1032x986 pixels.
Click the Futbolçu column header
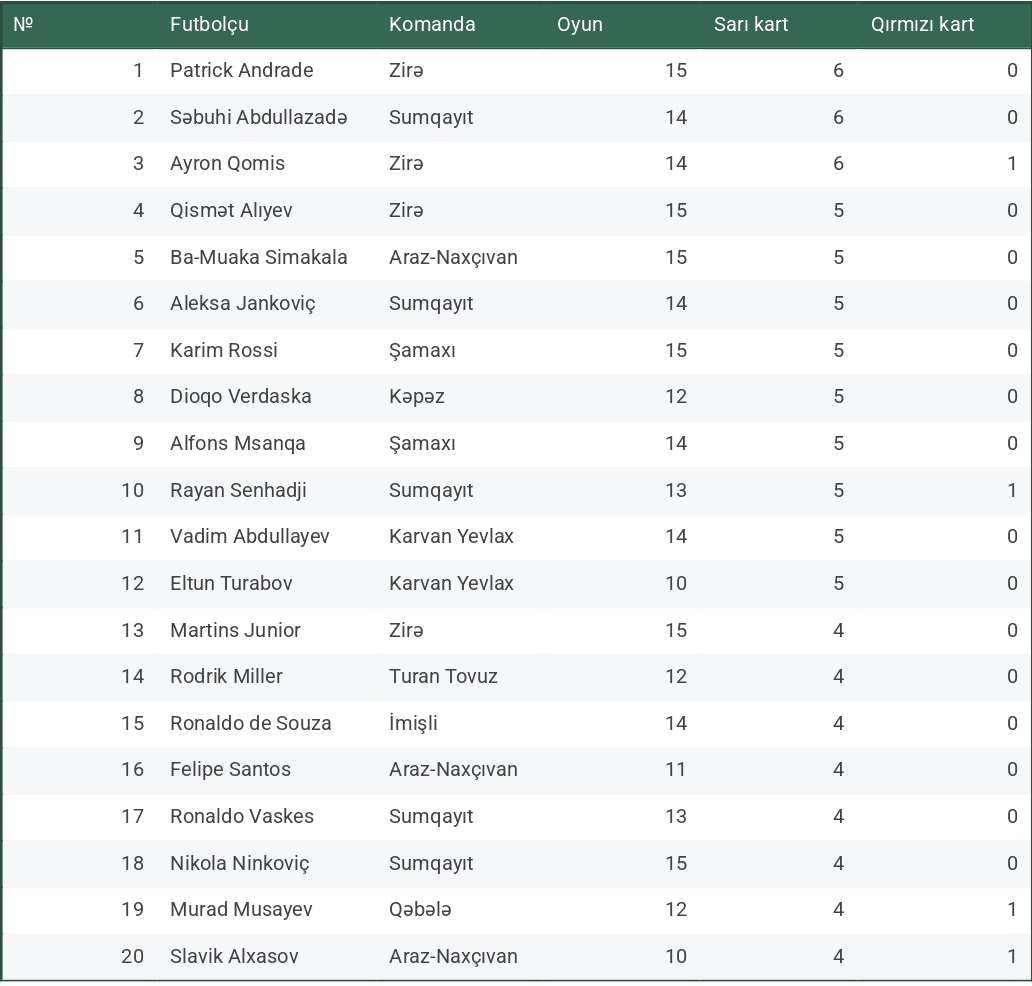(x=209, y=24)
